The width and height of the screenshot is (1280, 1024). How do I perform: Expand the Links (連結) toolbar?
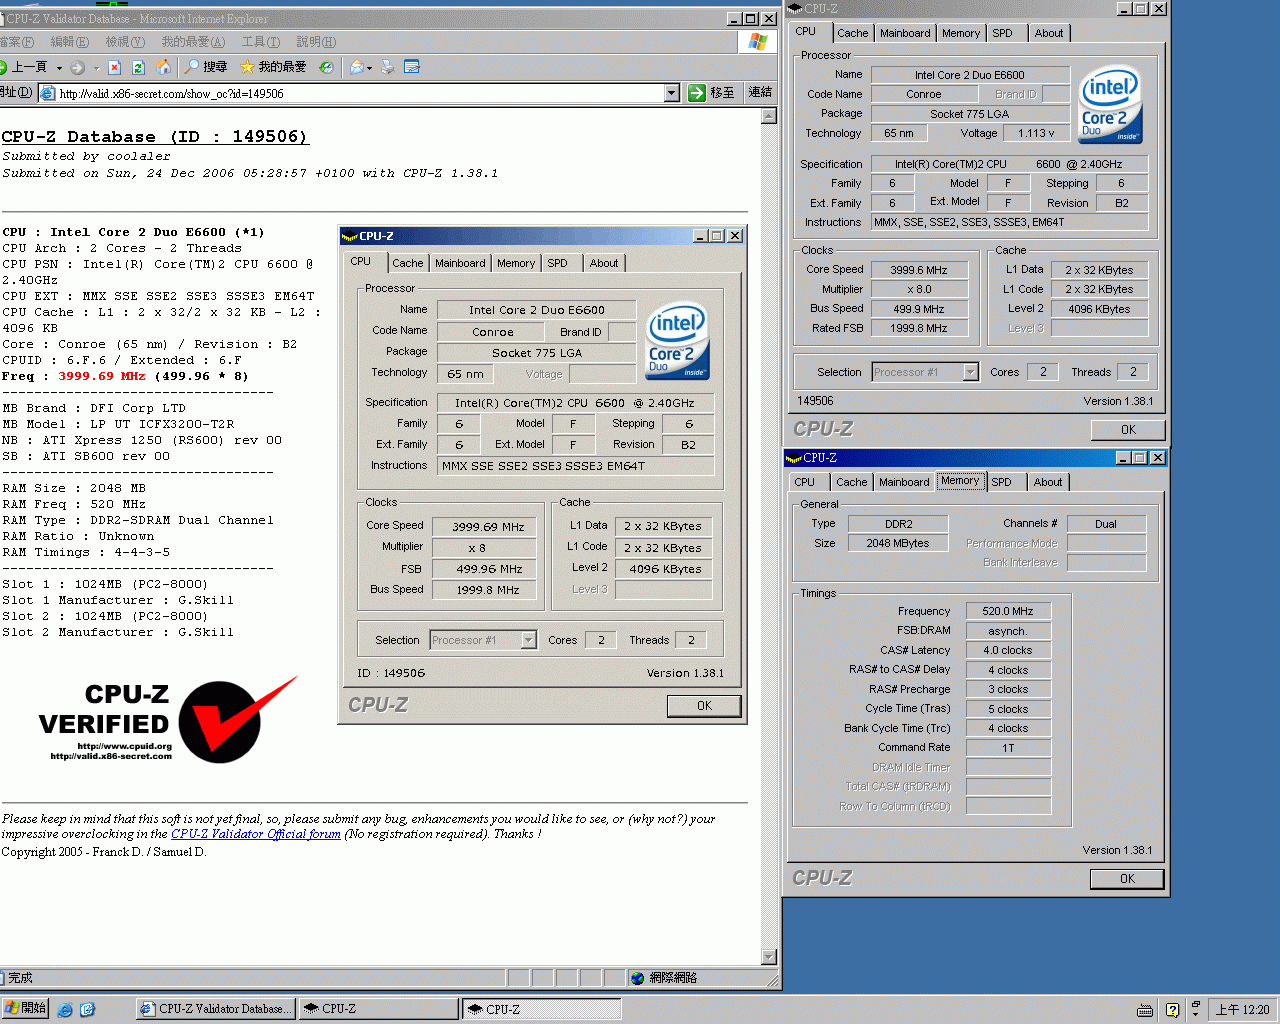(760, 92)
